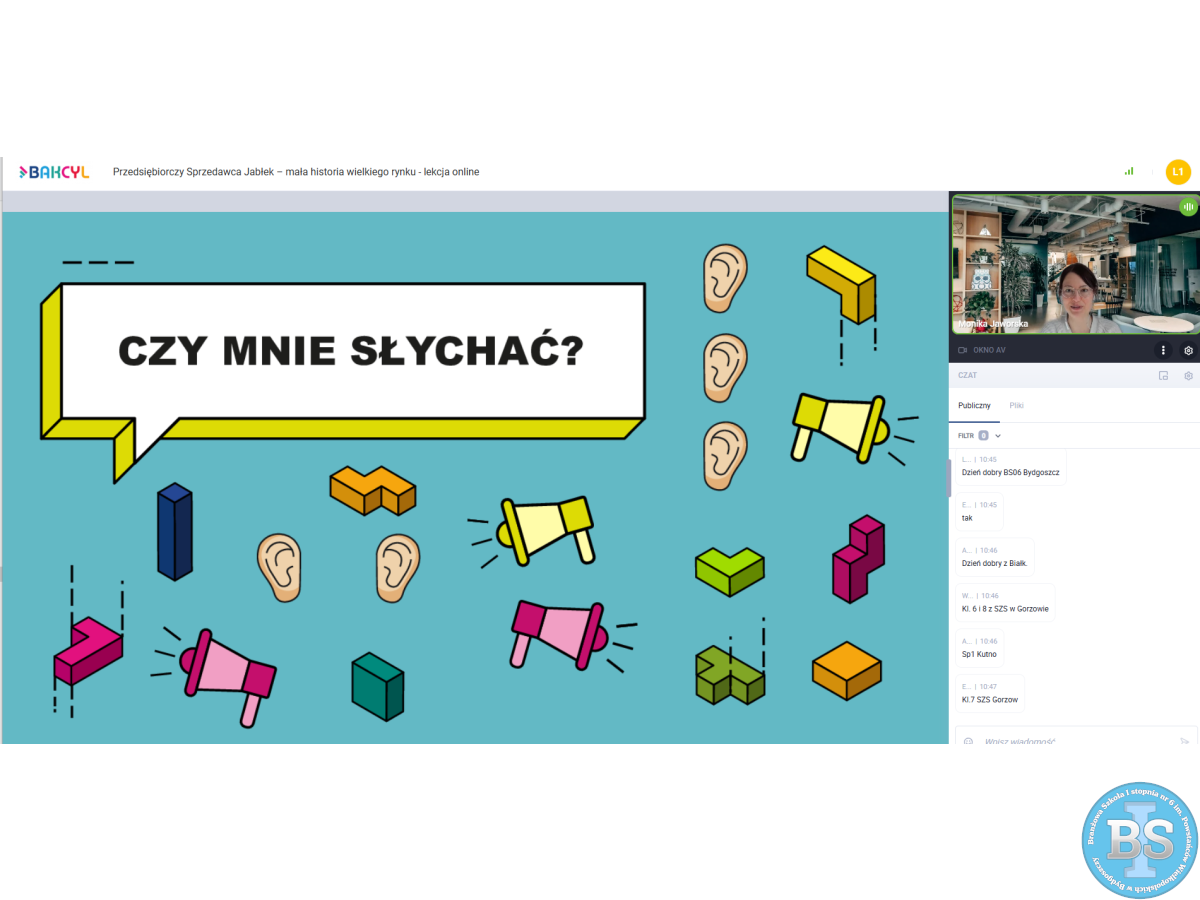The height and width of the screenshot is (900, 1200).
Task: Open the L1 user avatar menu
Action: point(1178,172)
